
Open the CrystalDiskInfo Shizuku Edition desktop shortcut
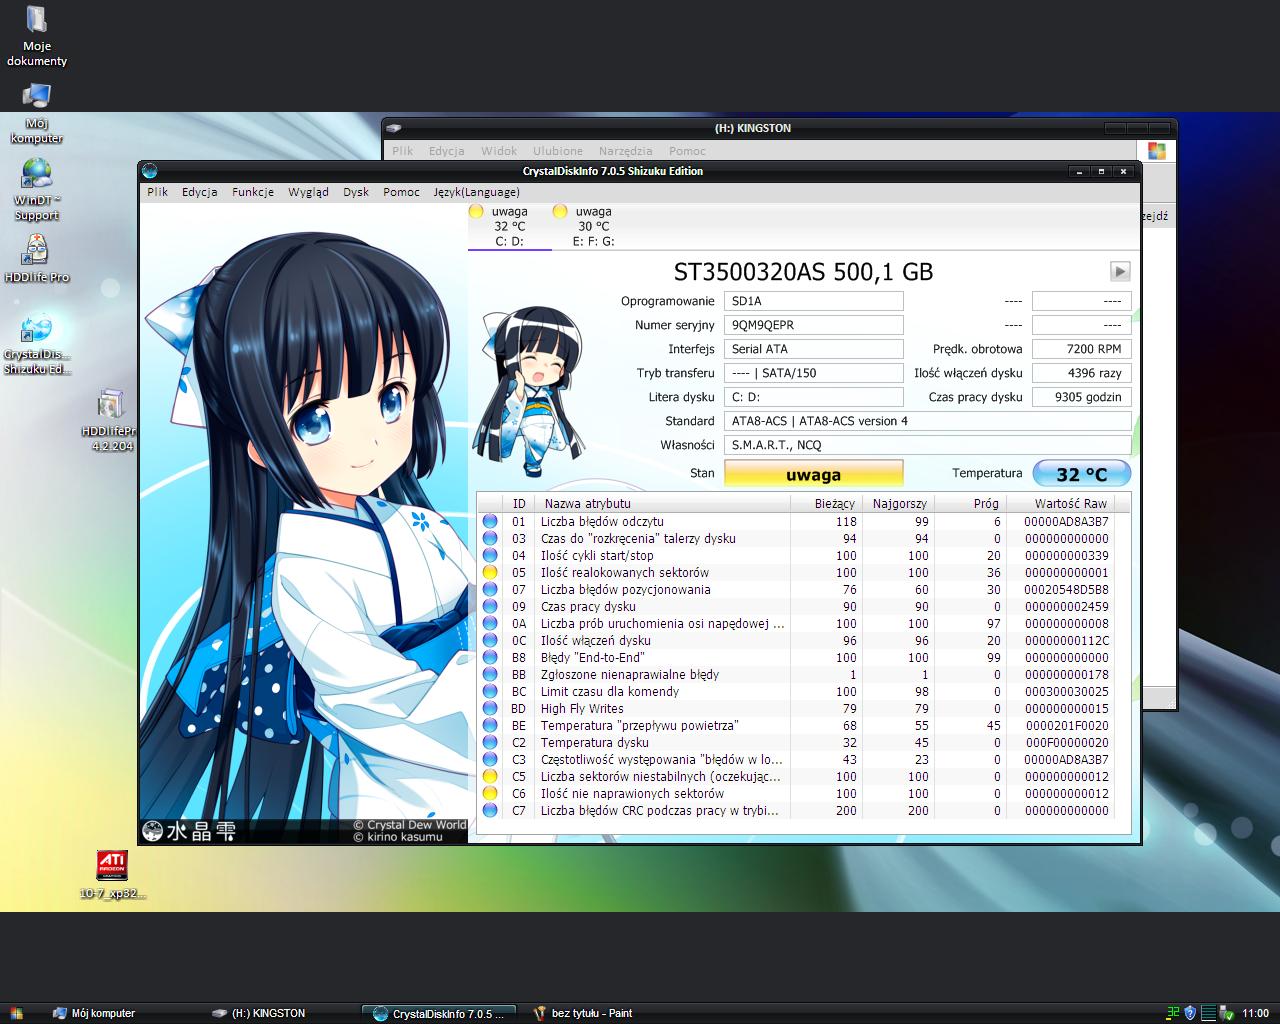click(36, 344)
